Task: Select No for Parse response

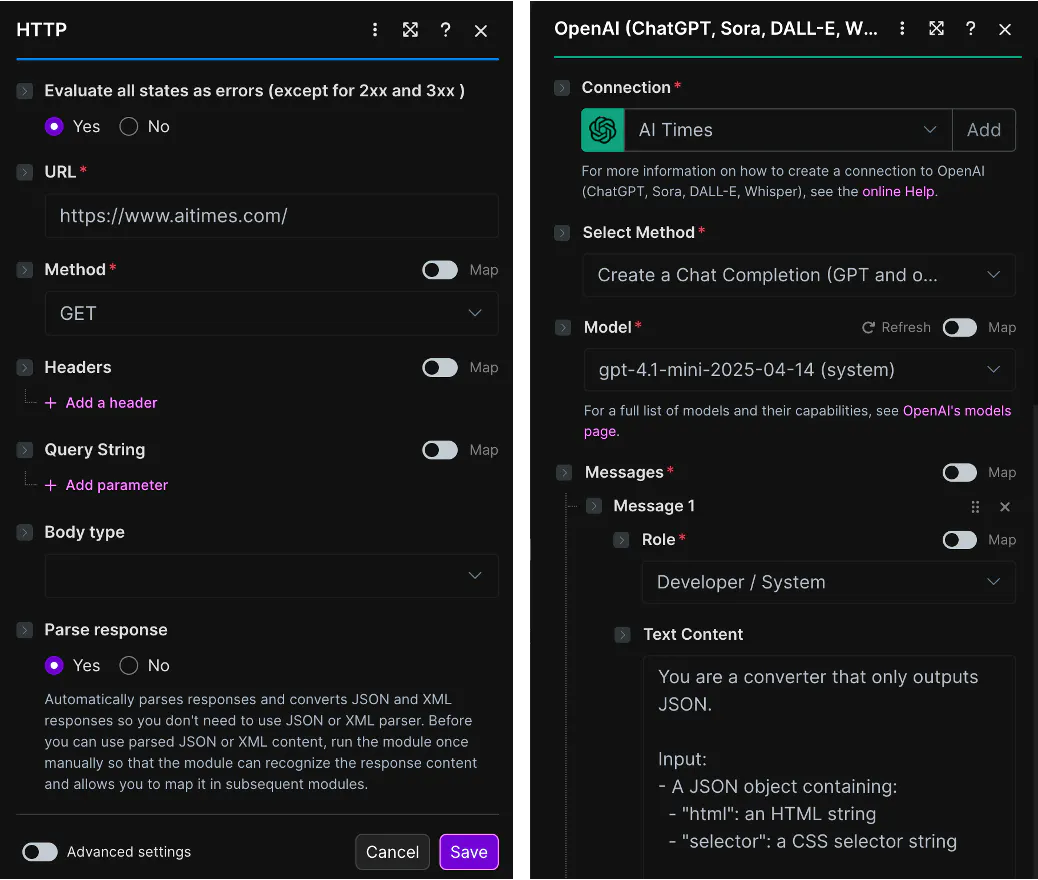Action: pyautogui.click(x=129, y=665)
